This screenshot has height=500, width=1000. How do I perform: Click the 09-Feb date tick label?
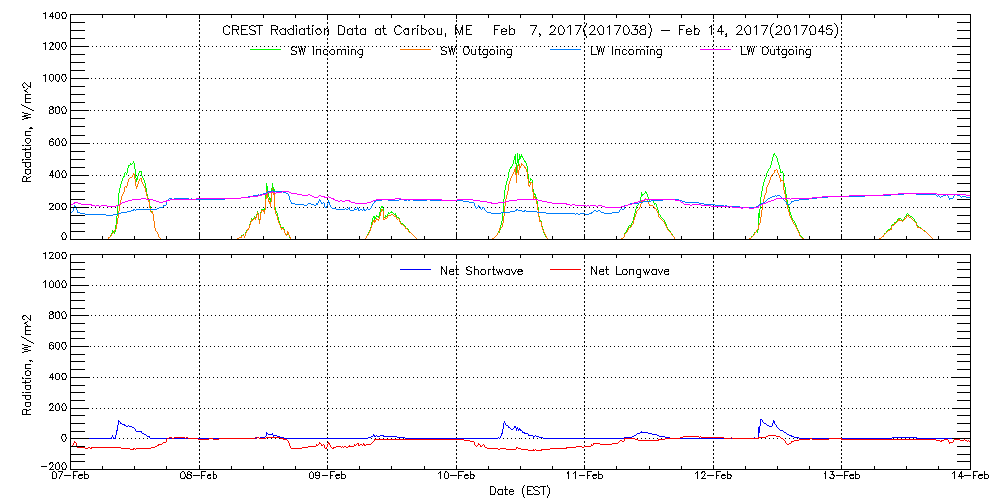[328, 478]
